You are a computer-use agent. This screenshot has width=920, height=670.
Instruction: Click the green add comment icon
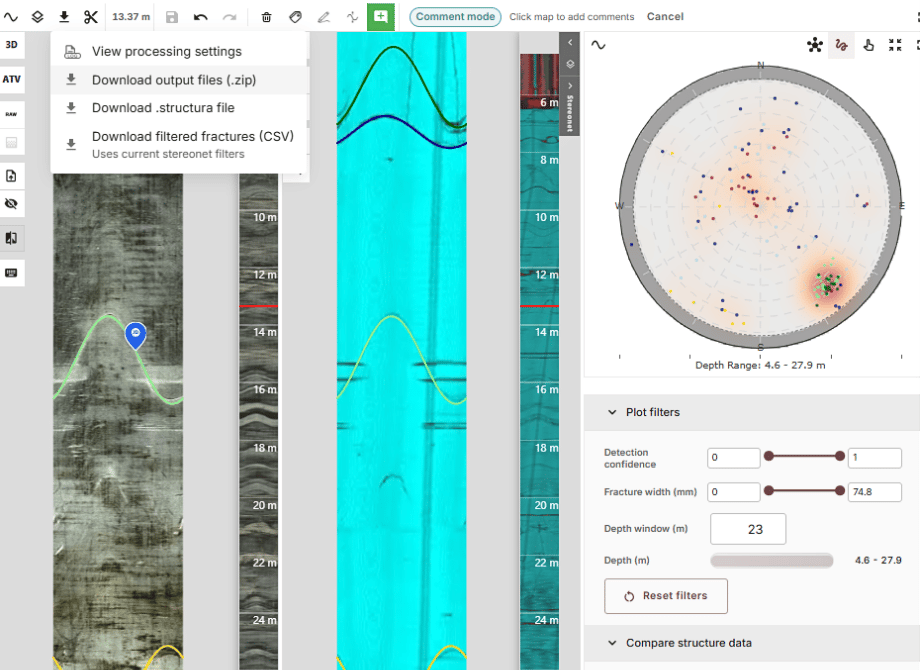pyautogui.click(x=381, y=16)
